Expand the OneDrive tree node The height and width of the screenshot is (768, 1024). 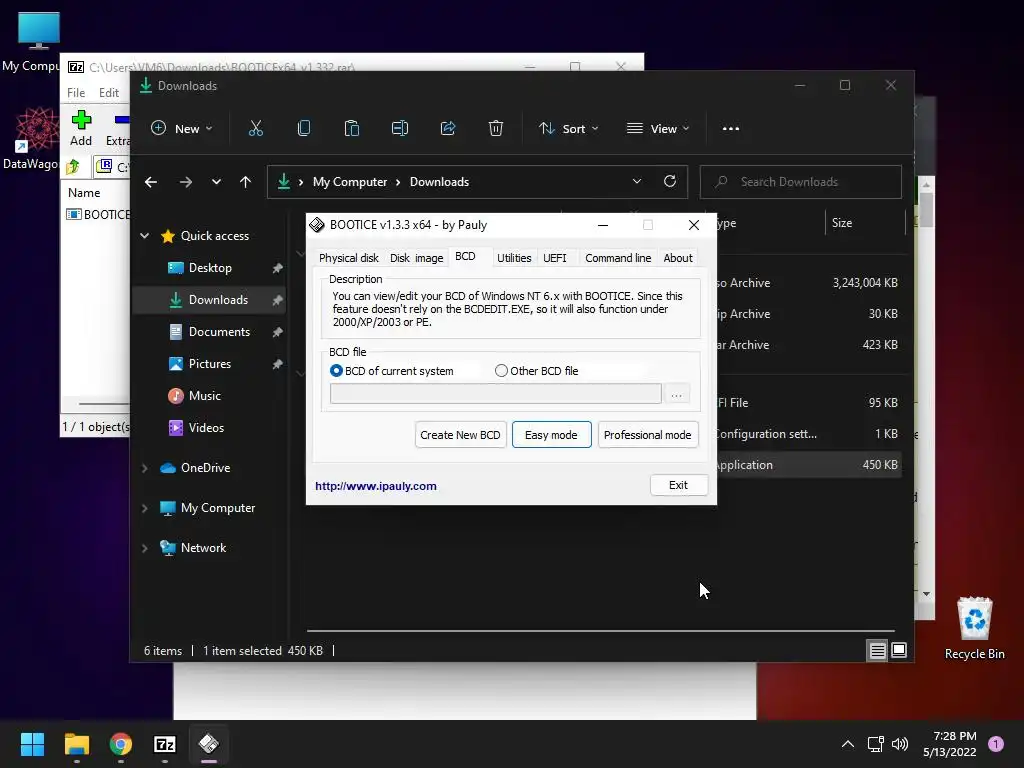pos(145,468)
